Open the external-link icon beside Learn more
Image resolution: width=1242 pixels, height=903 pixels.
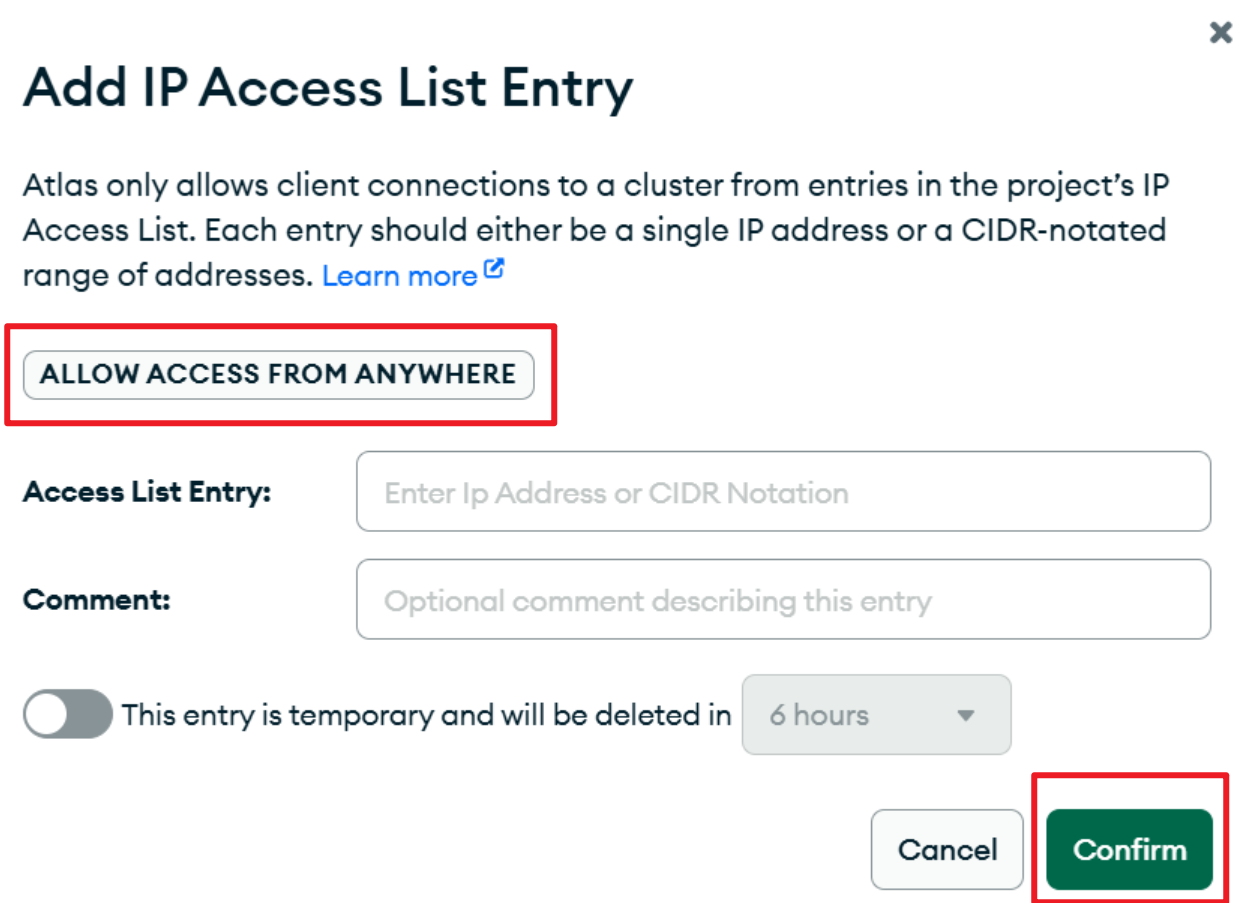(494, 270)
